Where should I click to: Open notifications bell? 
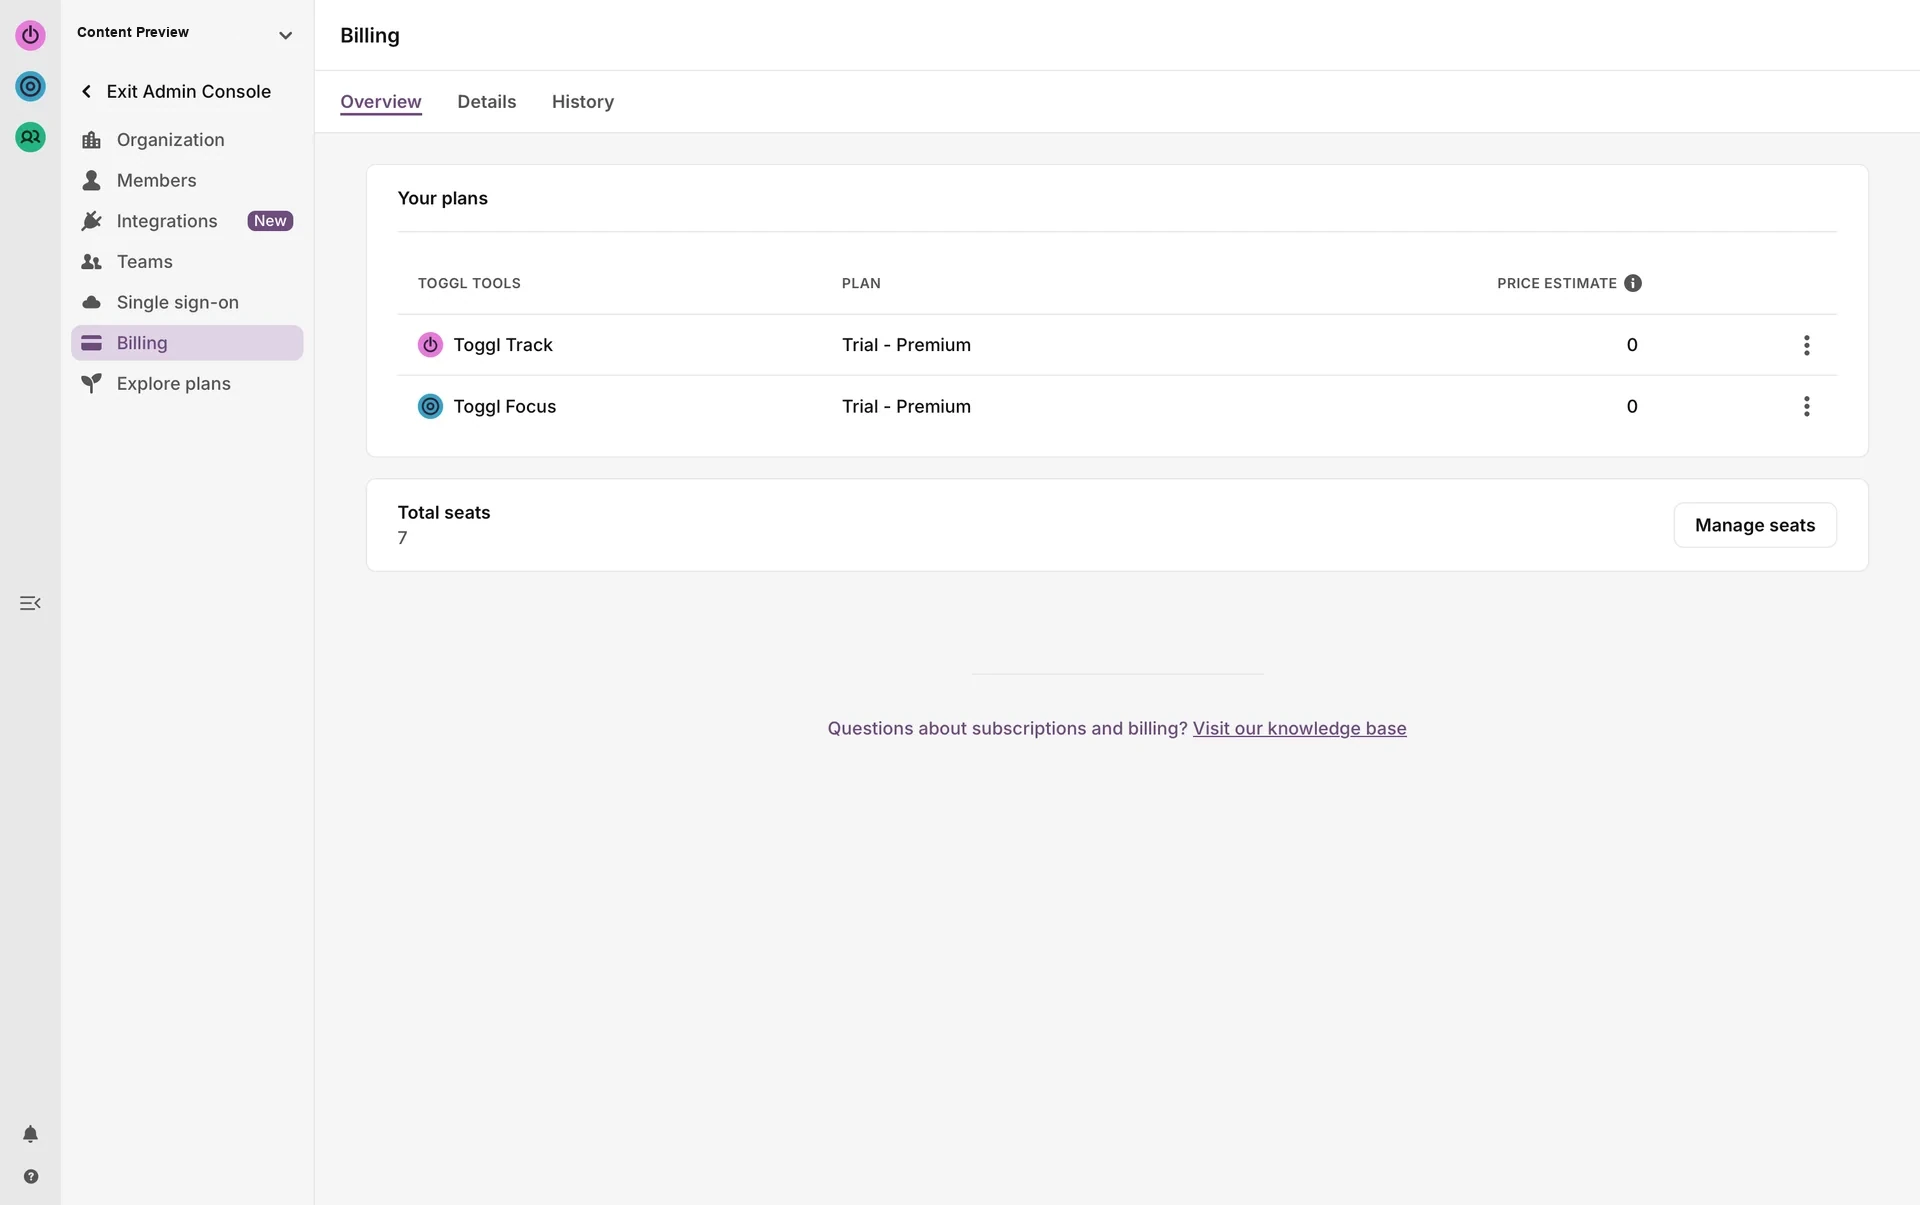point(30,1134)
